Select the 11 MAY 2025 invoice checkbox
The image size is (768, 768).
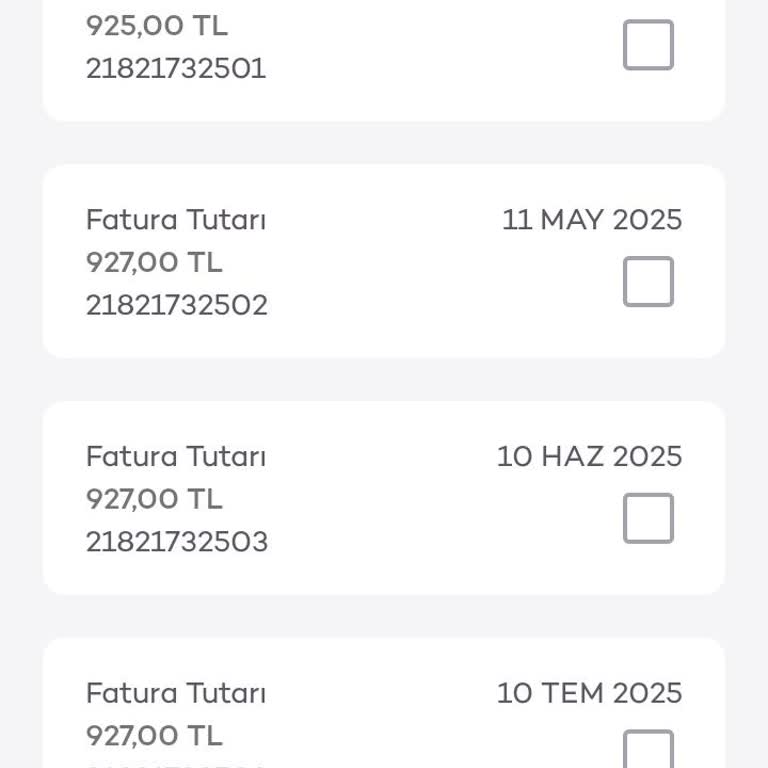(x=648, y=281)
